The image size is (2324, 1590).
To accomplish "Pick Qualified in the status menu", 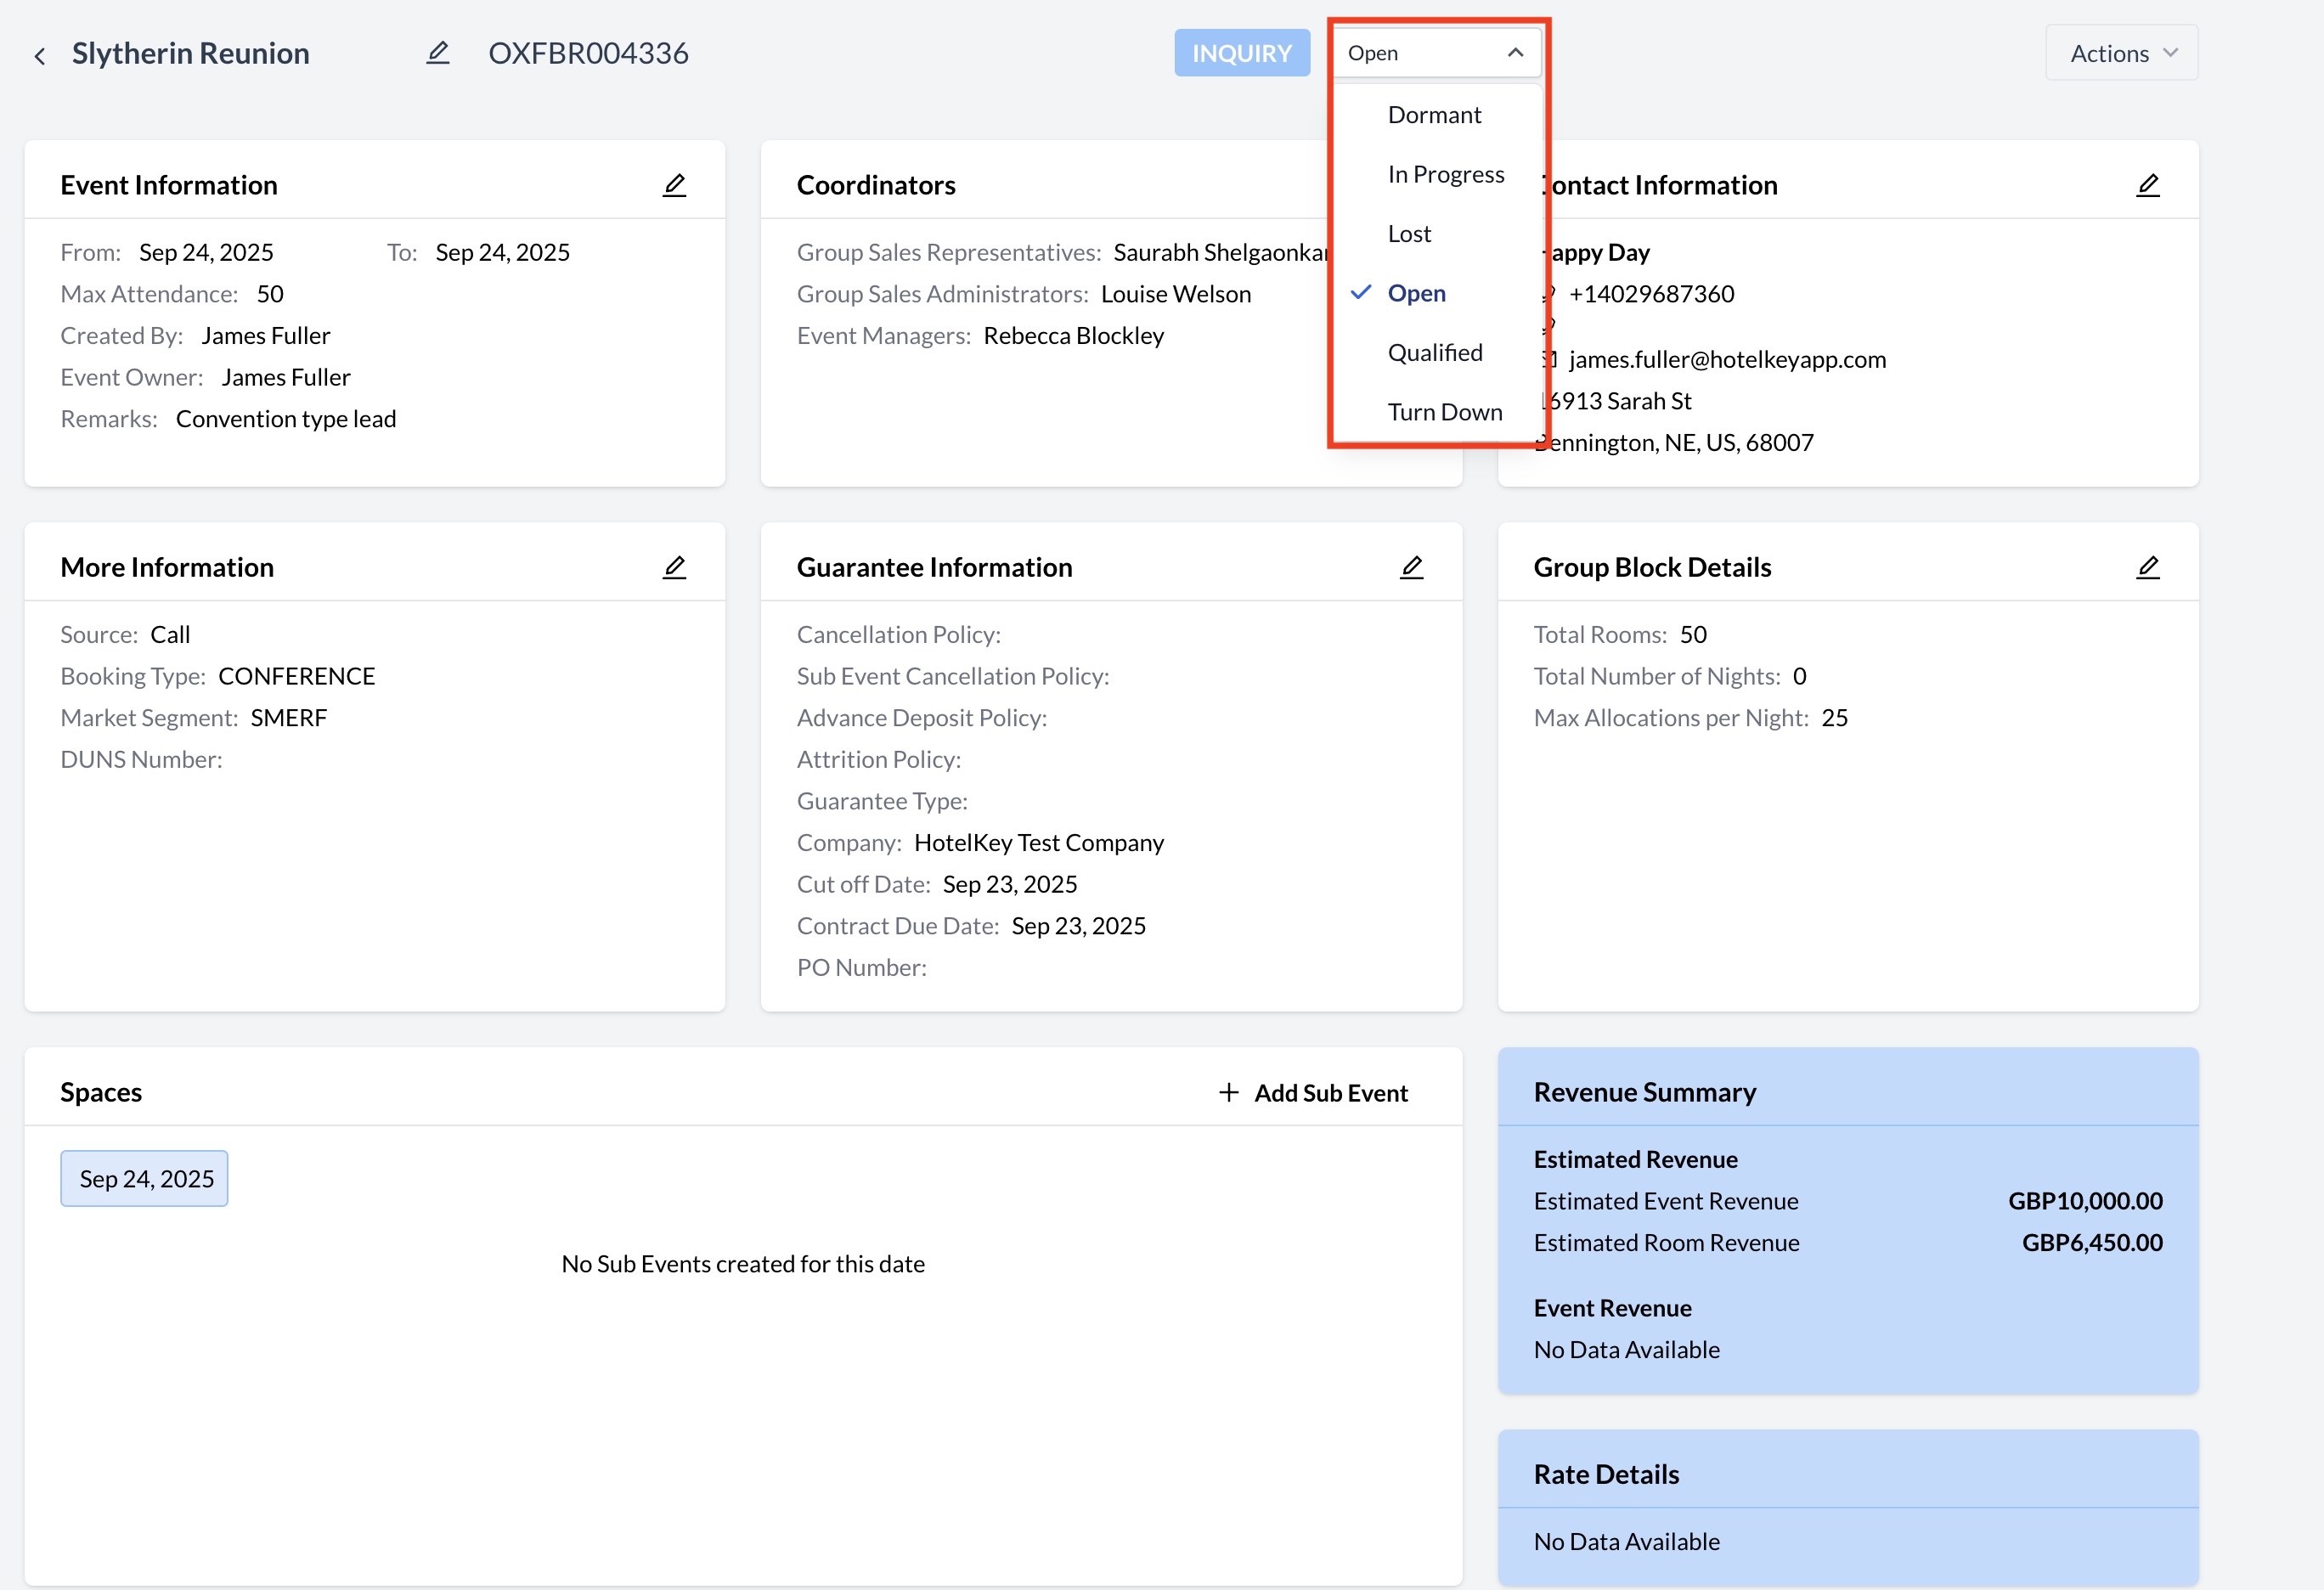I will (x=1434, y=352).
